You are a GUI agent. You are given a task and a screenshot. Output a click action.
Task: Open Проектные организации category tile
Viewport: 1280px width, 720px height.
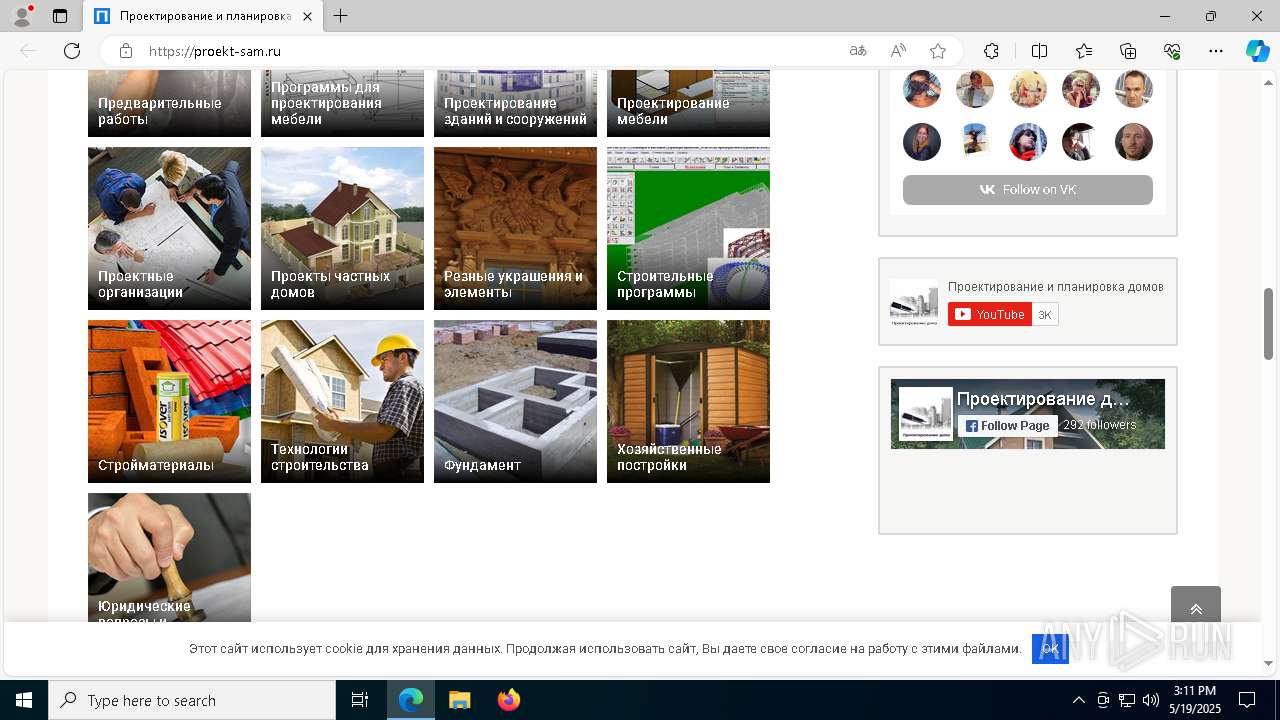(x=169, y=228)
